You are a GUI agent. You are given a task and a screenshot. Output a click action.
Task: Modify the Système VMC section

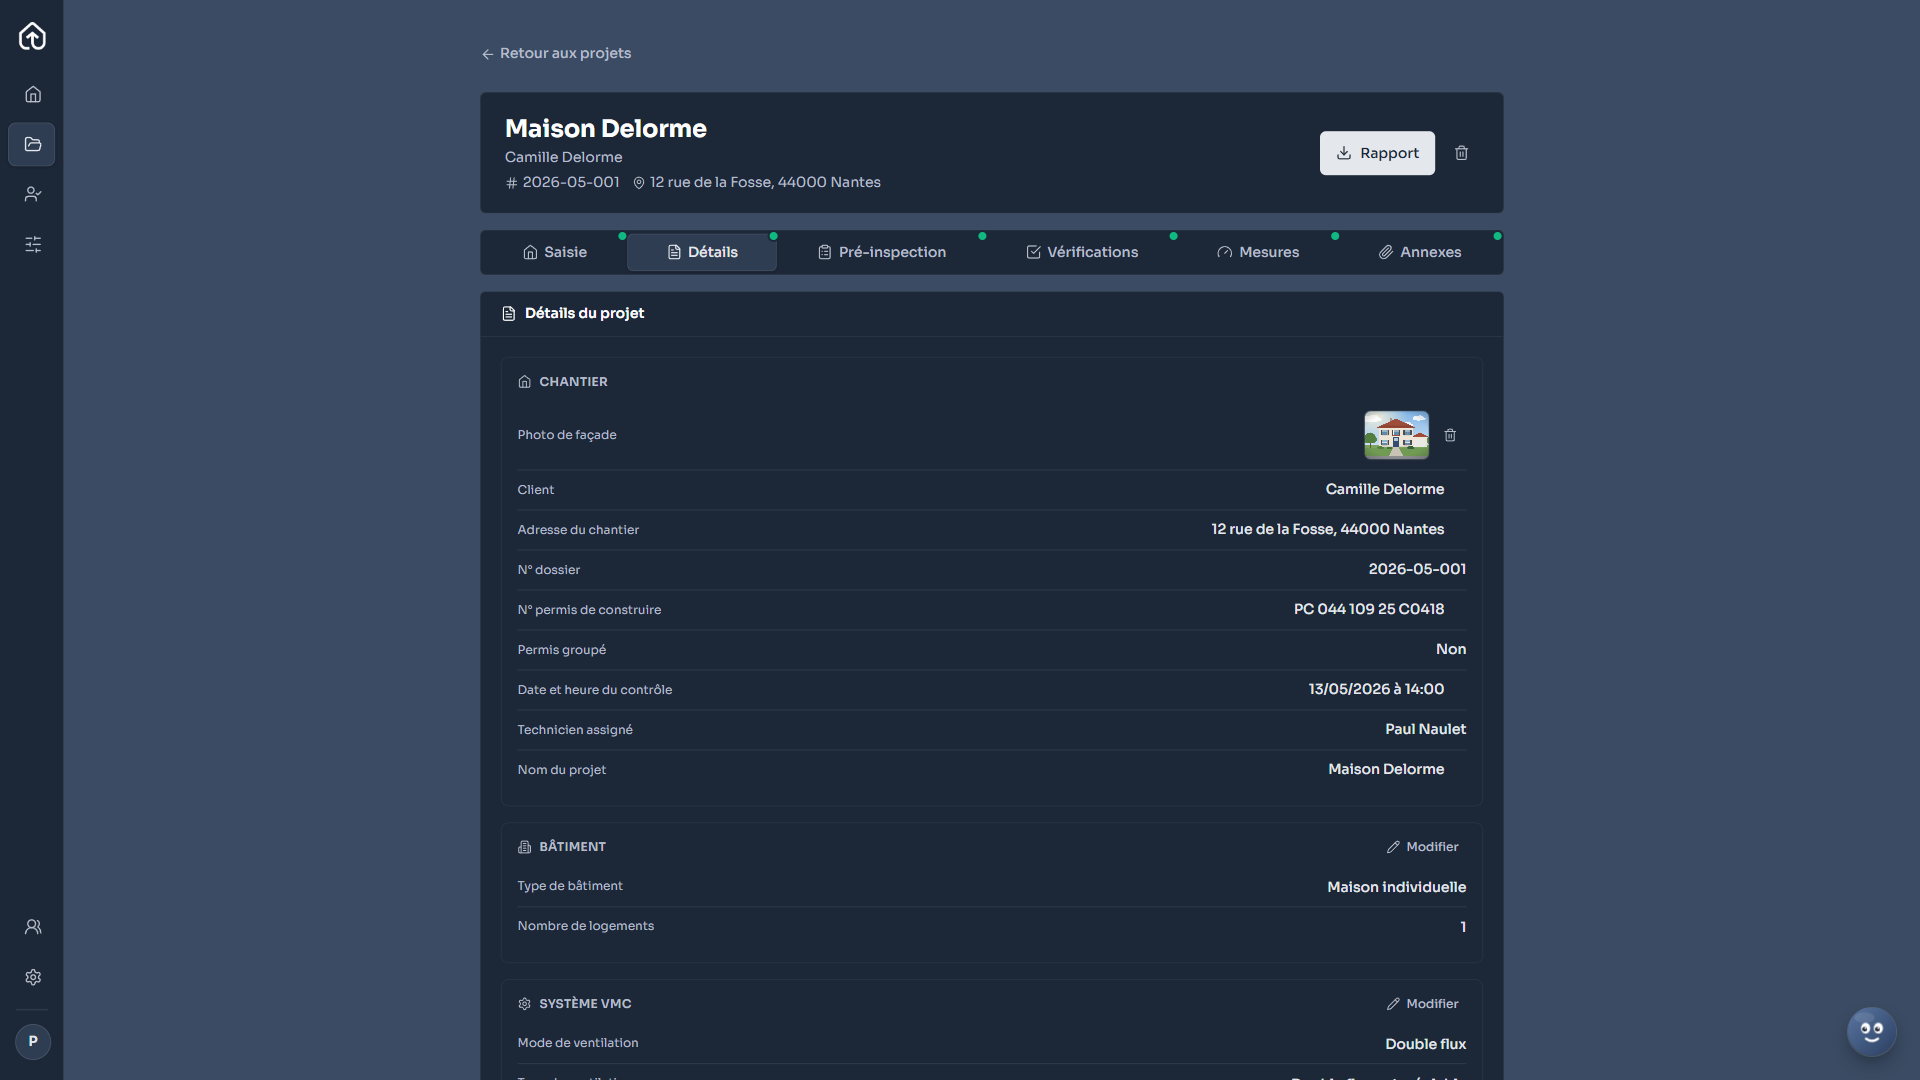tap(1422, 1004)
